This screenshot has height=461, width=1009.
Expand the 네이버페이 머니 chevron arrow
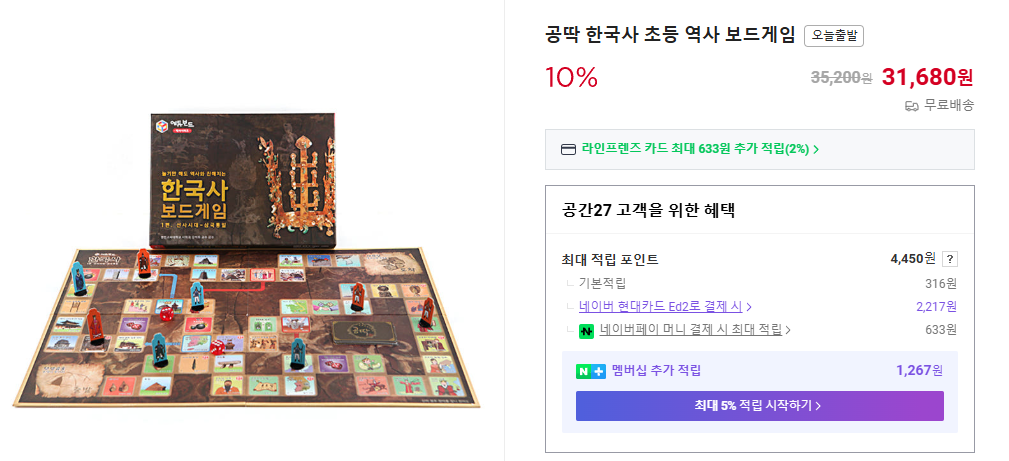pyautogui.click(x=788, y=330)
